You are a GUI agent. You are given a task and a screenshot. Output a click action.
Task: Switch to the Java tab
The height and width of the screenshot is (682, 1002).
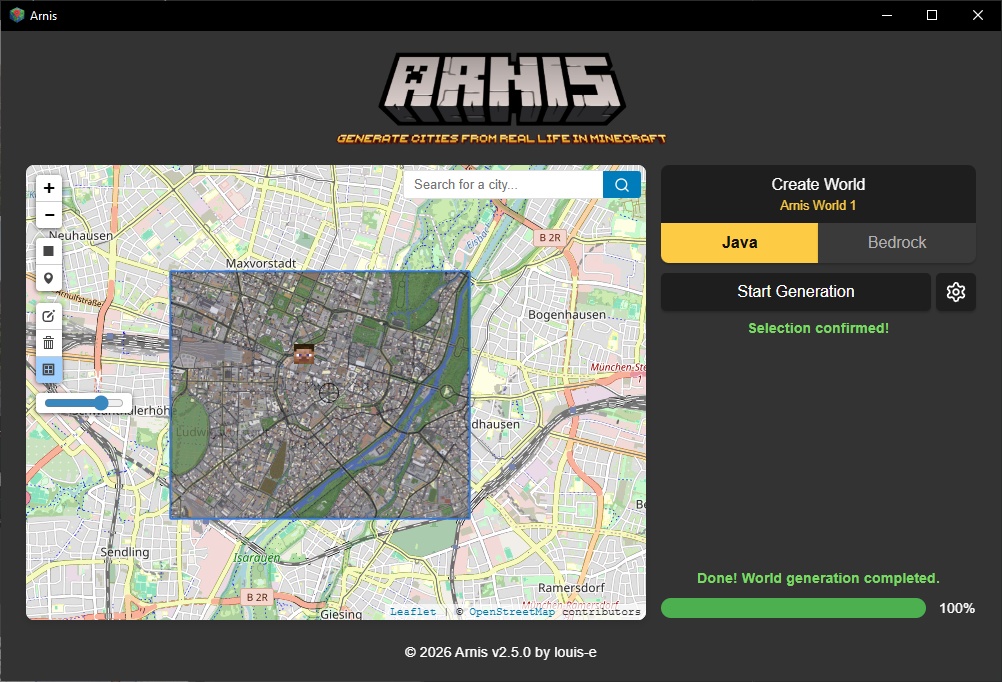click(739, 243)
